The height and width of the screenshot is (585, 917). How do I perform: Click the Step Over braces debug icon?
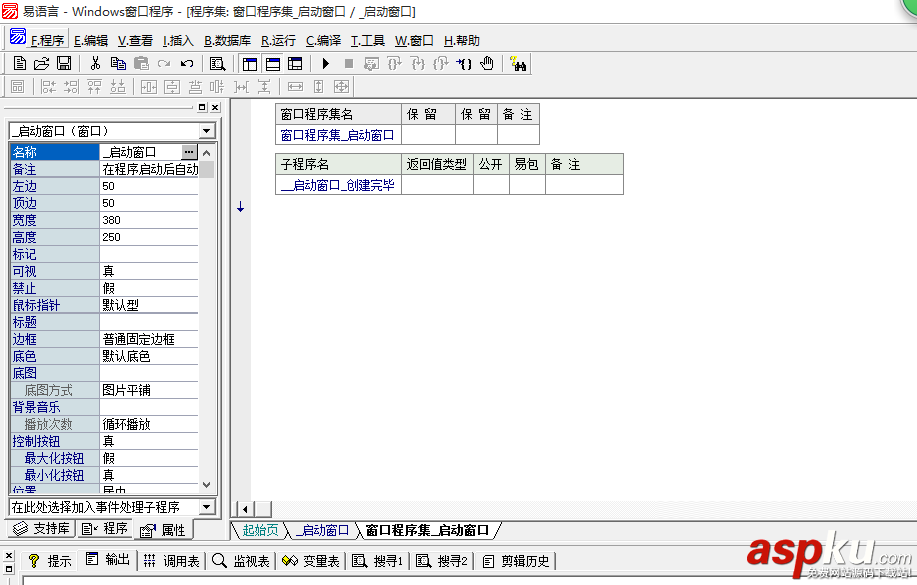point(395,63)
